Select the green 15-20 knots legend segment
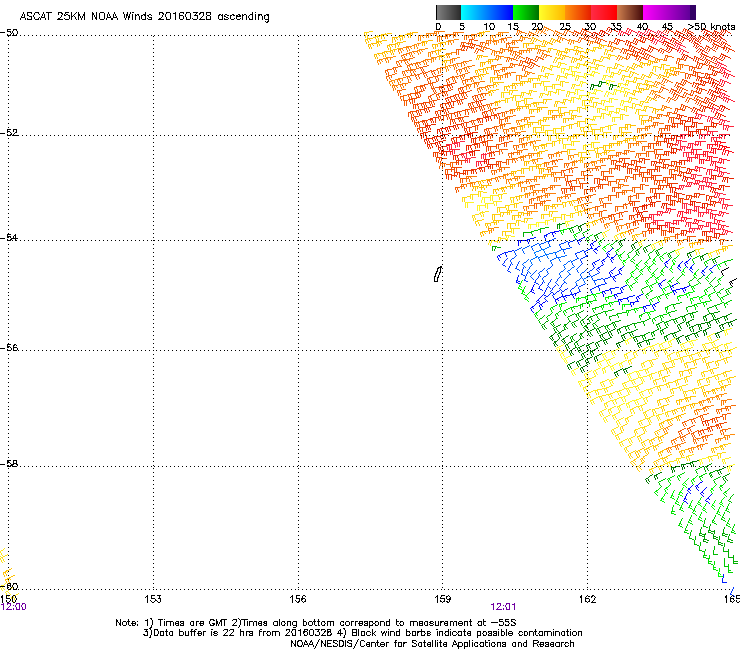This screenshot has width=740, height=650. click(x=526, y=12)
